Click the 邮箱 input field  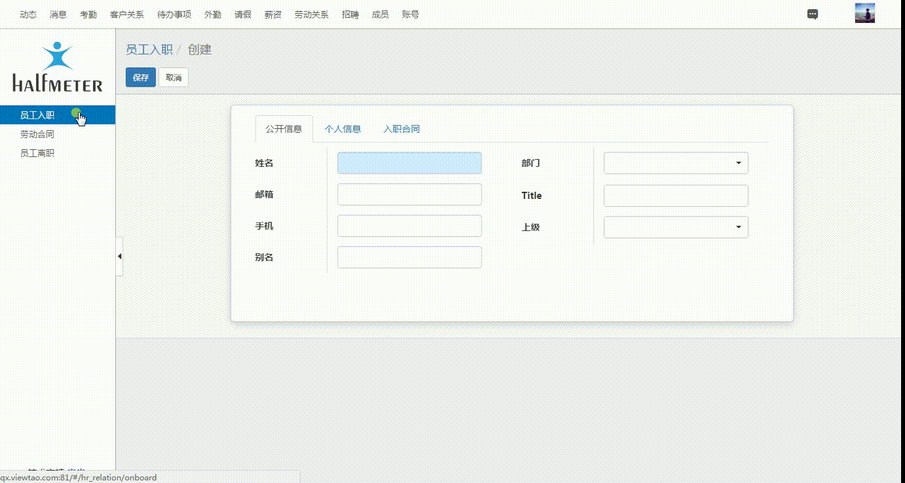pos(409,195)
